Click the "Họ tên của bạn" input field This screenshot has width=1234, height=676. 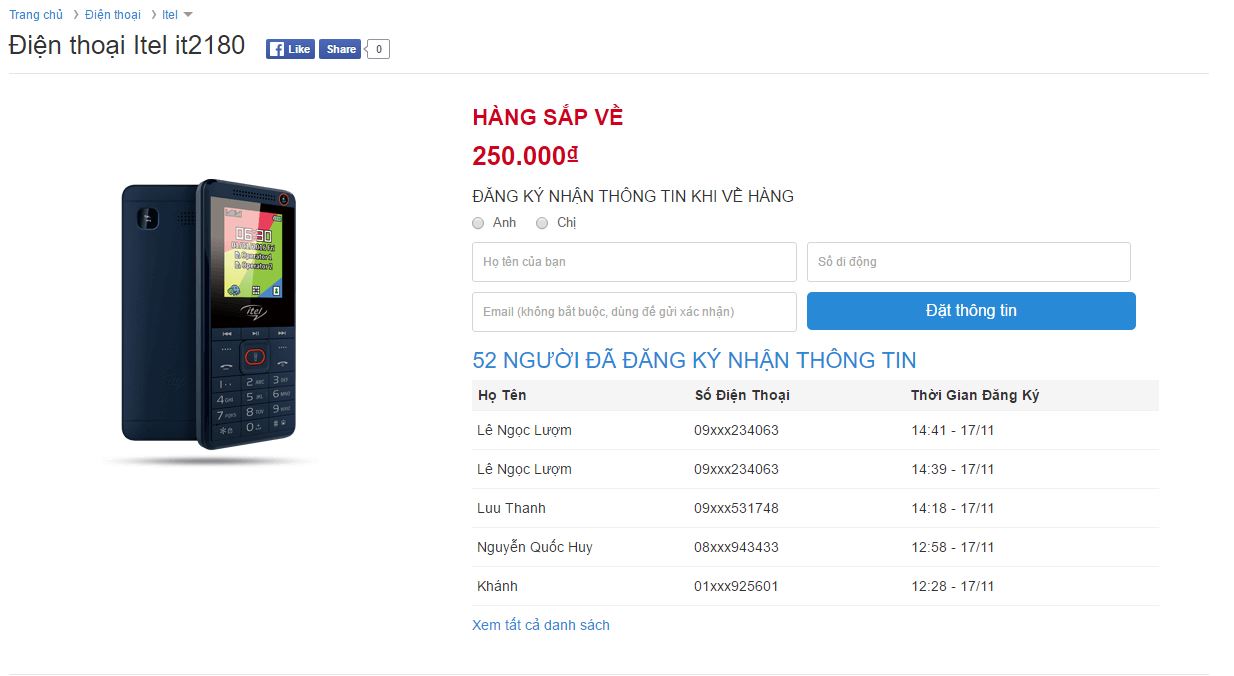(x=633, y=262)
